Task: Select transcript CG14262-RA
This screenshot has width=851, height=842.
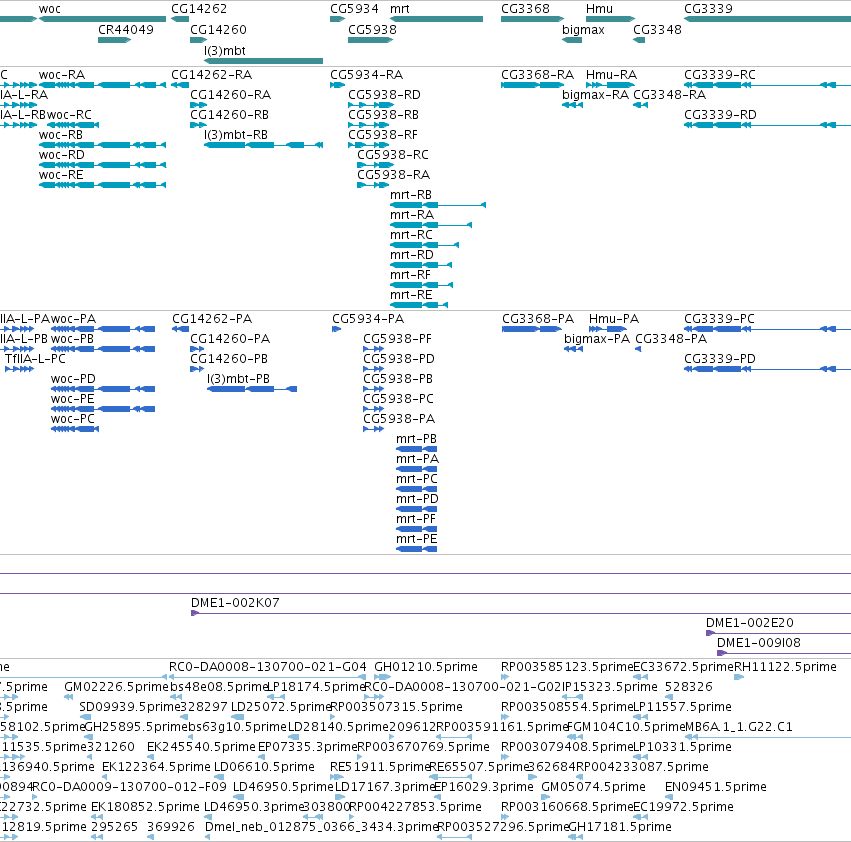Action: pos(211,74)
